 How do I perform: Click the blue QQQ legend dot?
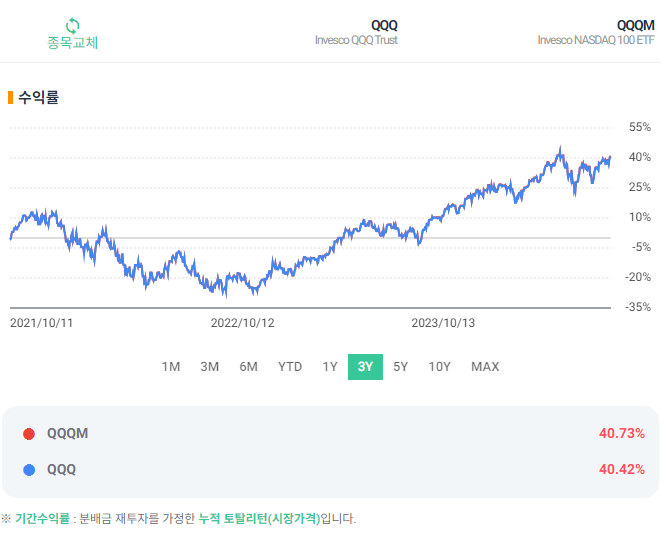[28, 469]
